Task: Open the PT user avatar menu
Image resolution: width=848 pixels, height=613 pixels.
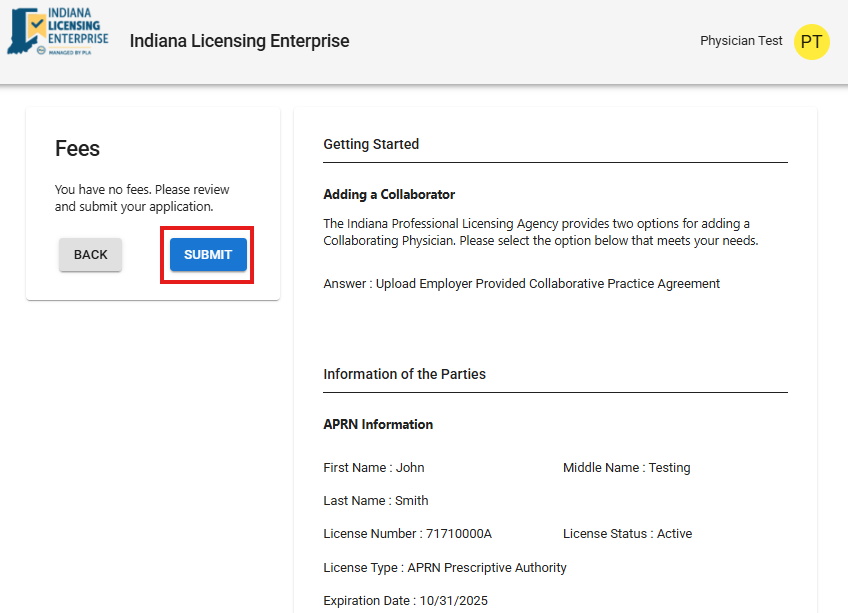Action: pos(811,42)
